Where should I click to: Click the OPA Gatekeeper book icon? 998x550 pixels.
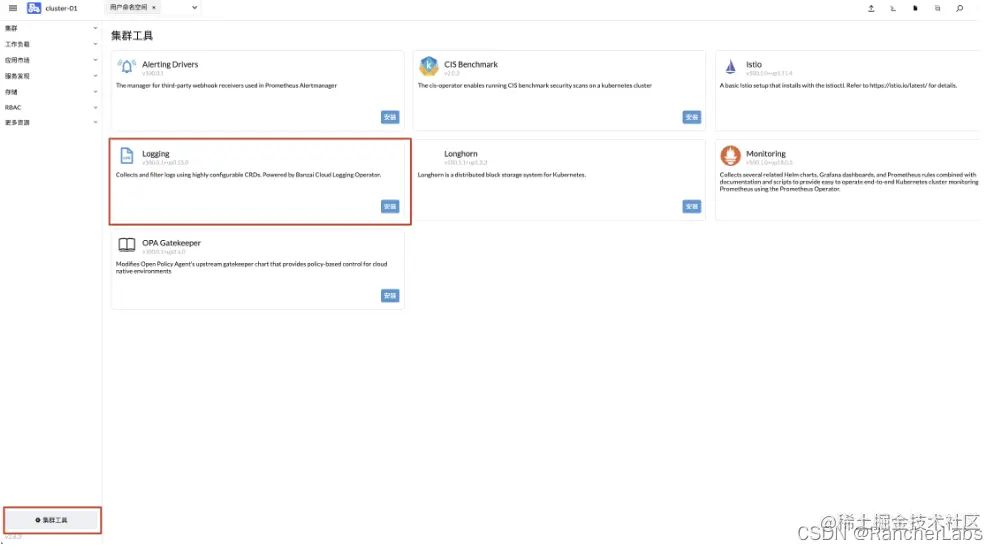click(x=127, y=244)
